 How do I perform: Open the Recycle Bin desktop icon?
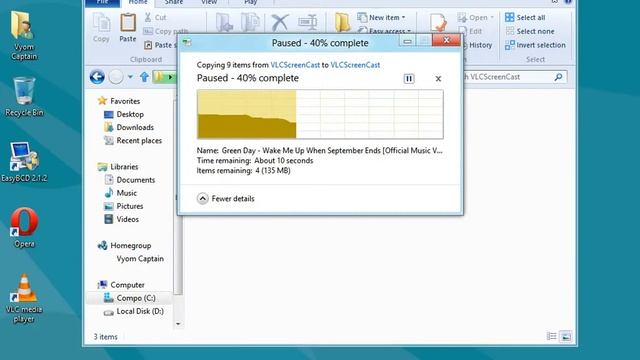(24, 97)
